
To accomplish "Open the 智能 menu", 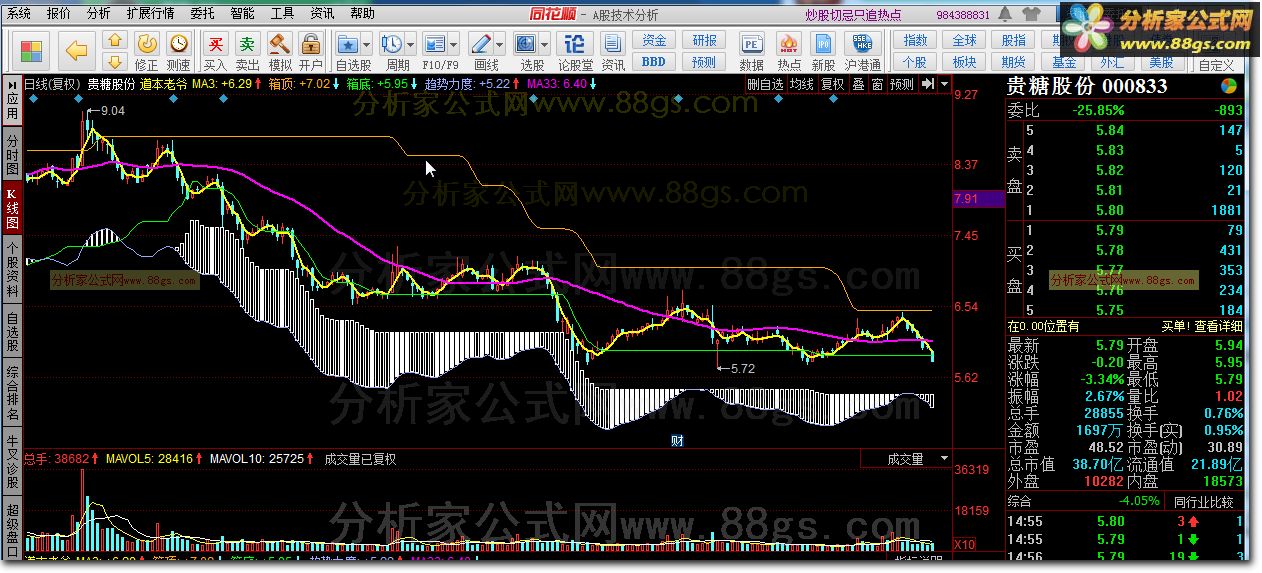I will tap(242, 14).
